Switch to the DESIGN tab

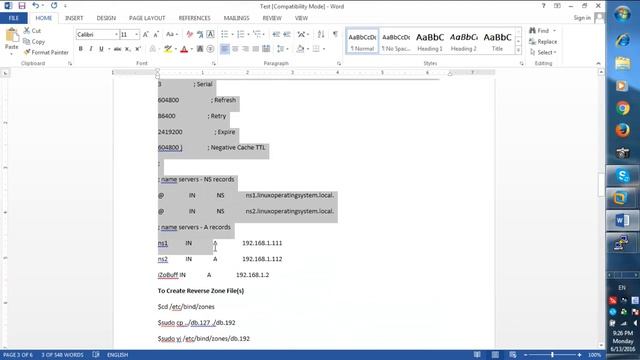pos(106,18)
